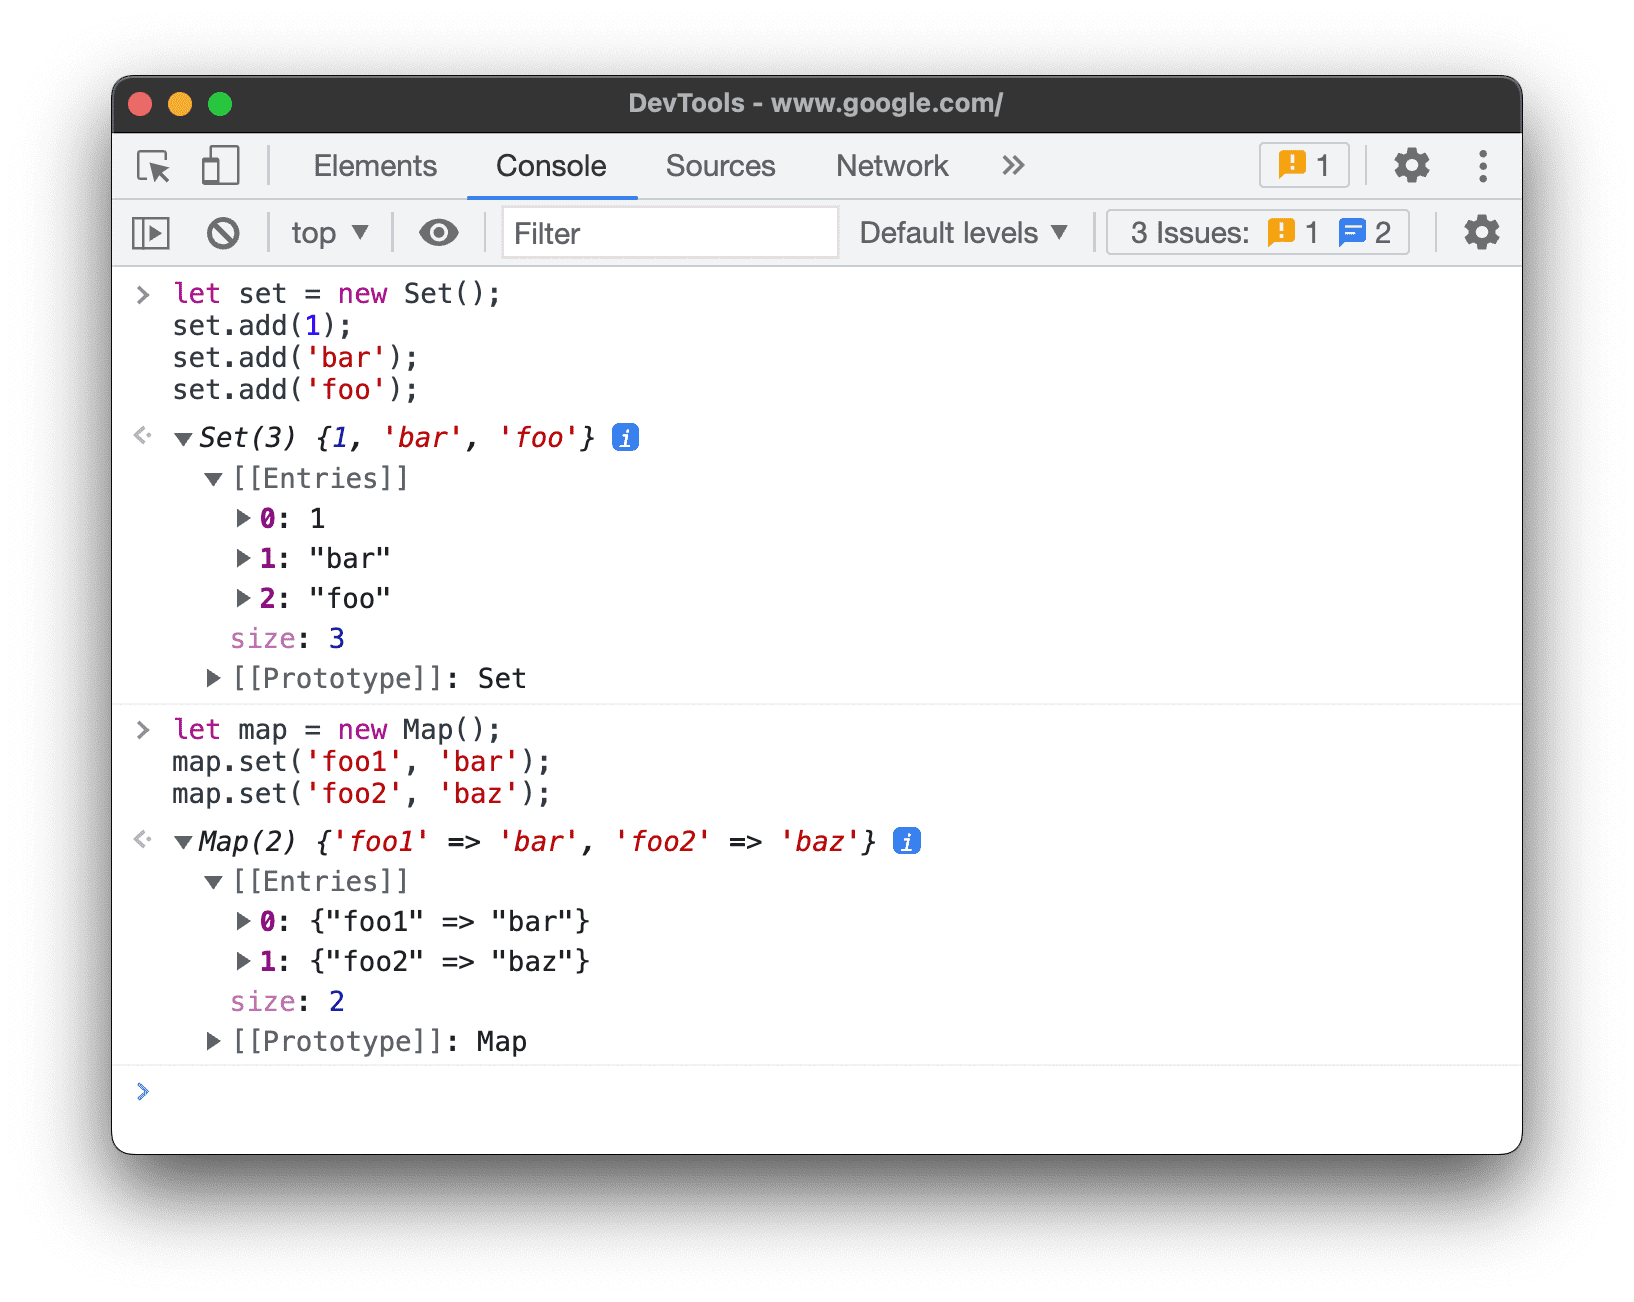
Task: Show the console sidebar panel
Action: (151, 233)
